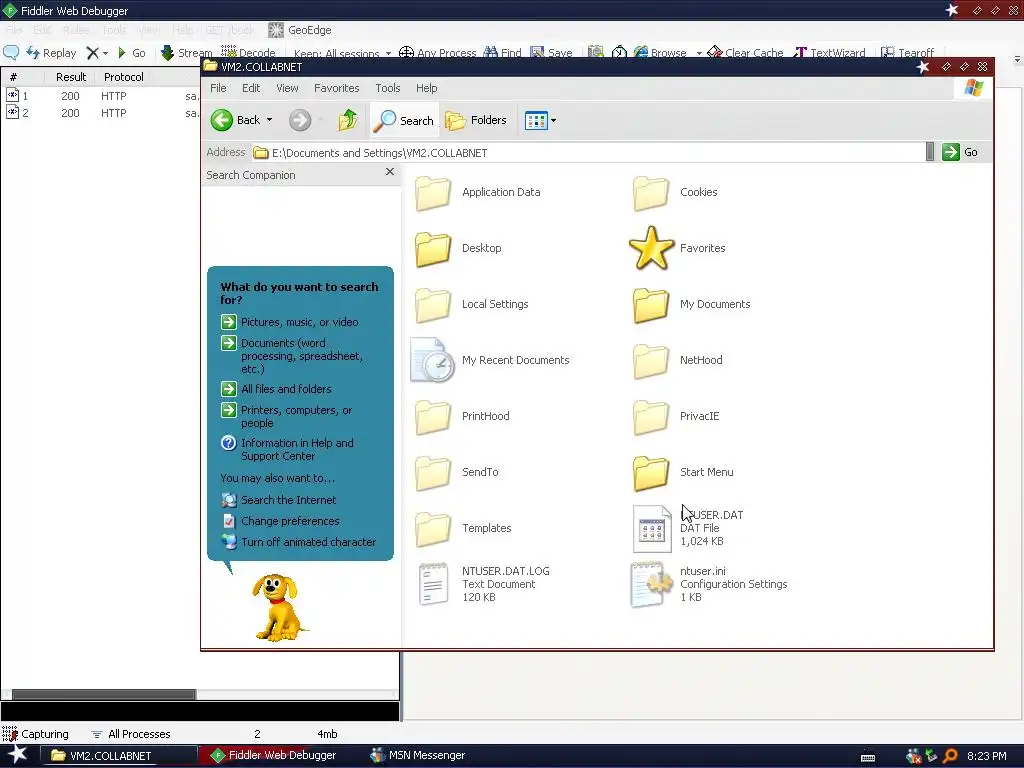The image size is (1024, 768).
Task: Select the Templates folder
Action: click(x=464, y=528)
